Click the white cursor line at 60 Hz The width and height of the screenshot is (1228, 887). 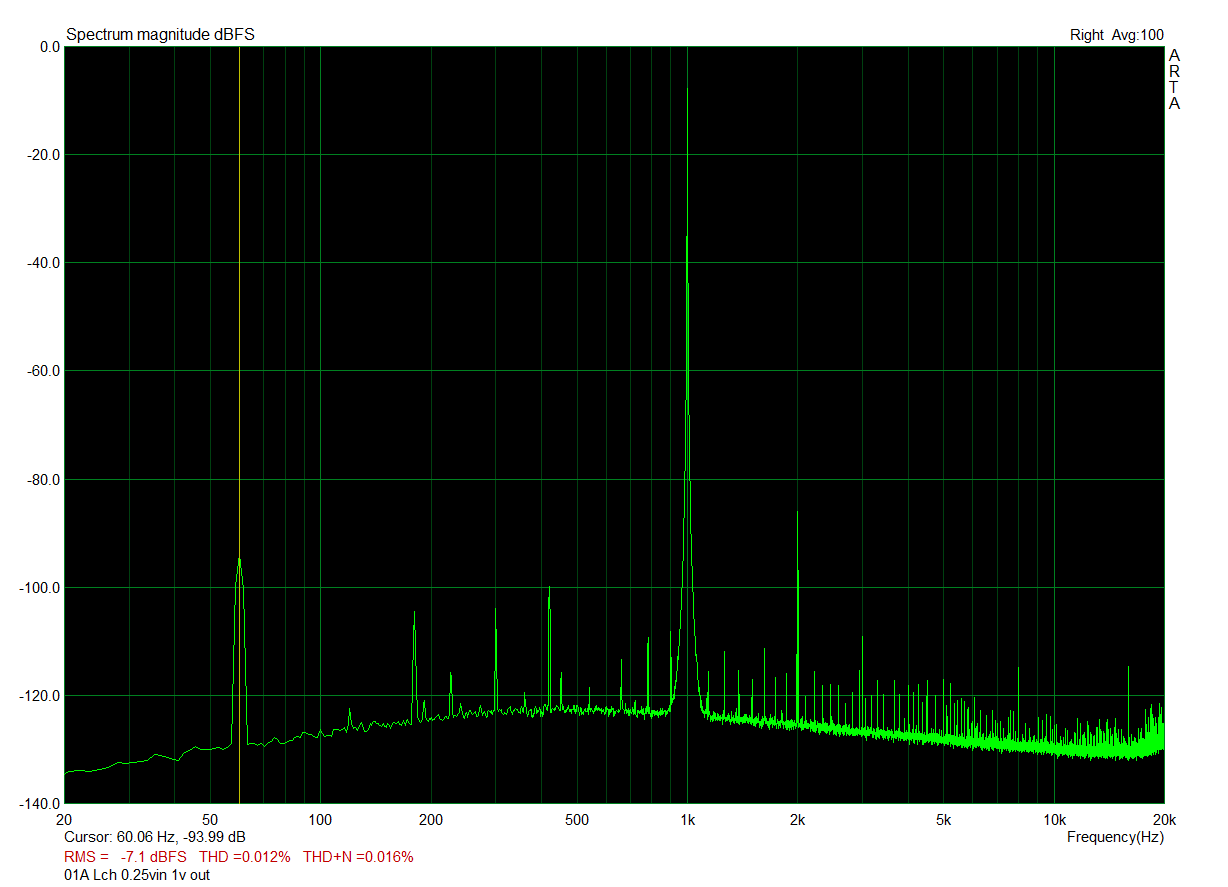pyautogui.click(x=240, y=300)
